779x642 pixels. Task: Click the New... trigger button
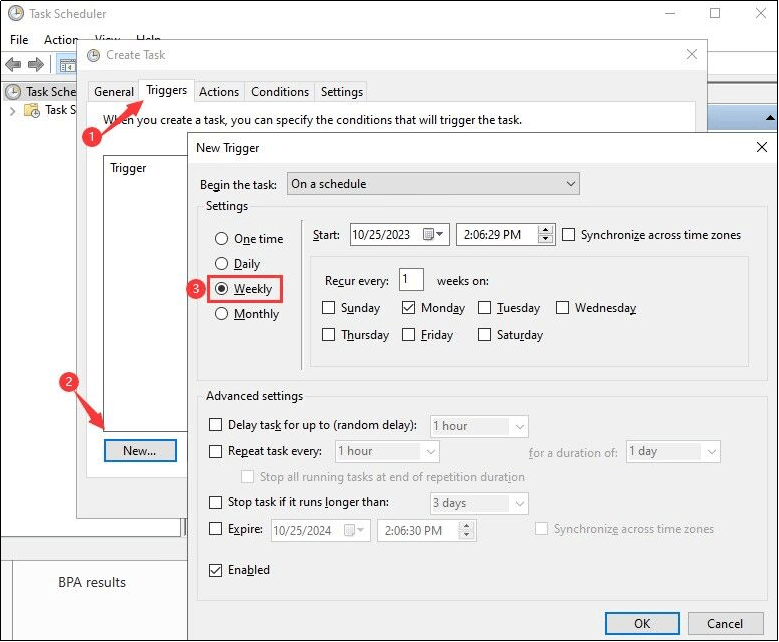point(140,451)
